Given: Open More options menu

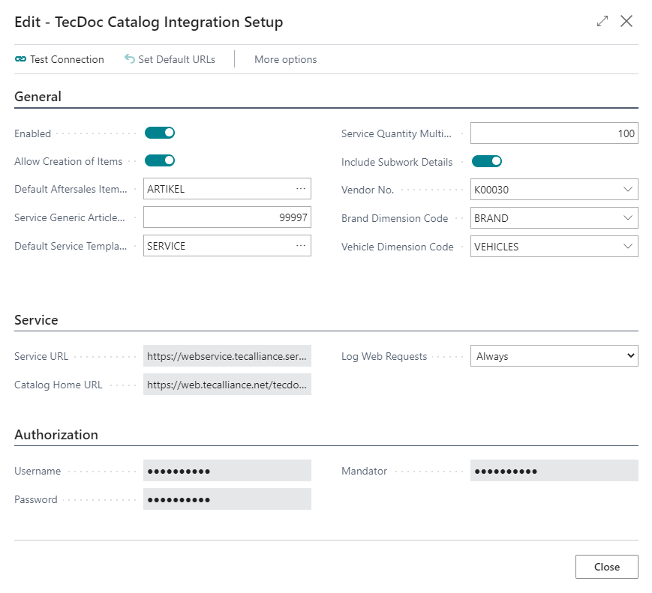Looking at the screenshot, I should [x=285, y=59].
